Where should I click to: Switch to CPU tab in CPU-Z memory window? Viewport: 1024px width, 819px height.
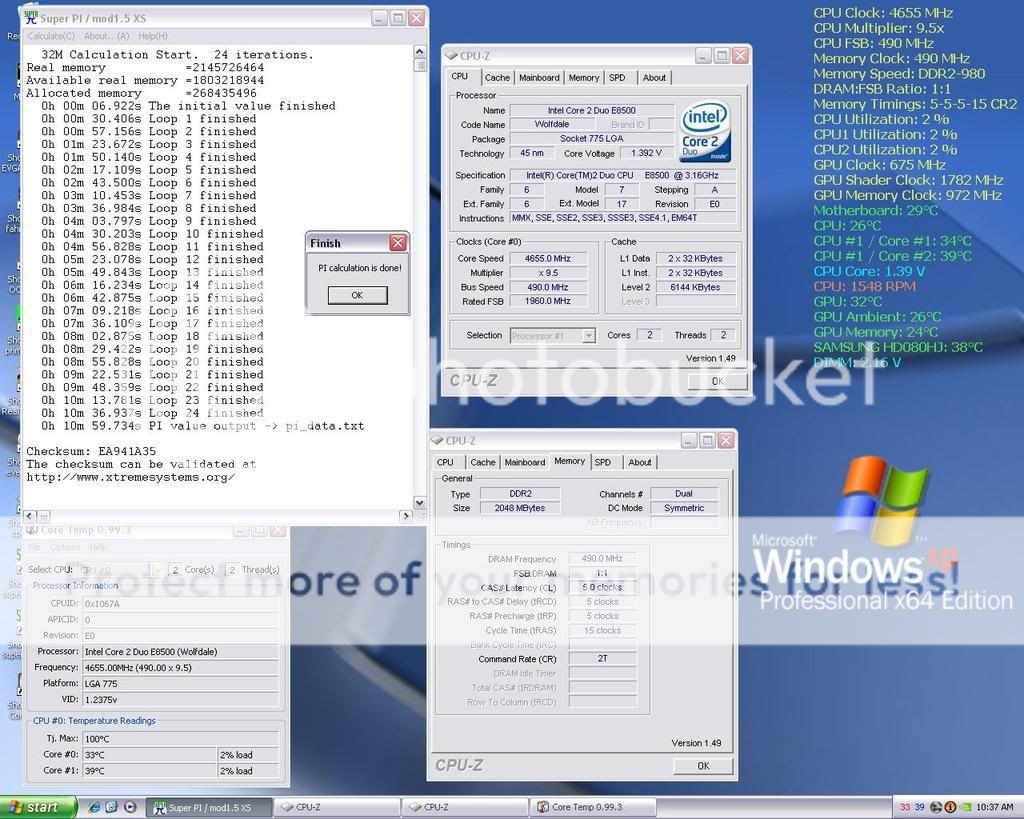point(445,462)
